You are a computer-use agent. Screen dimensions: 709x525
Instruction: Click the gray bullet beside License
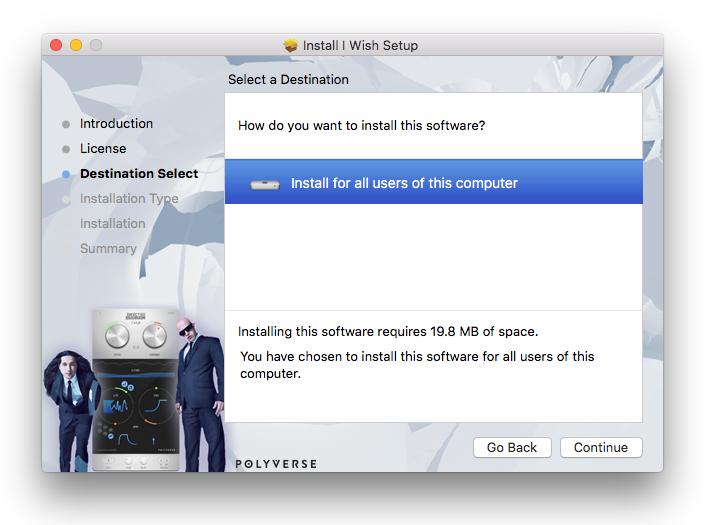click(66, 149)
